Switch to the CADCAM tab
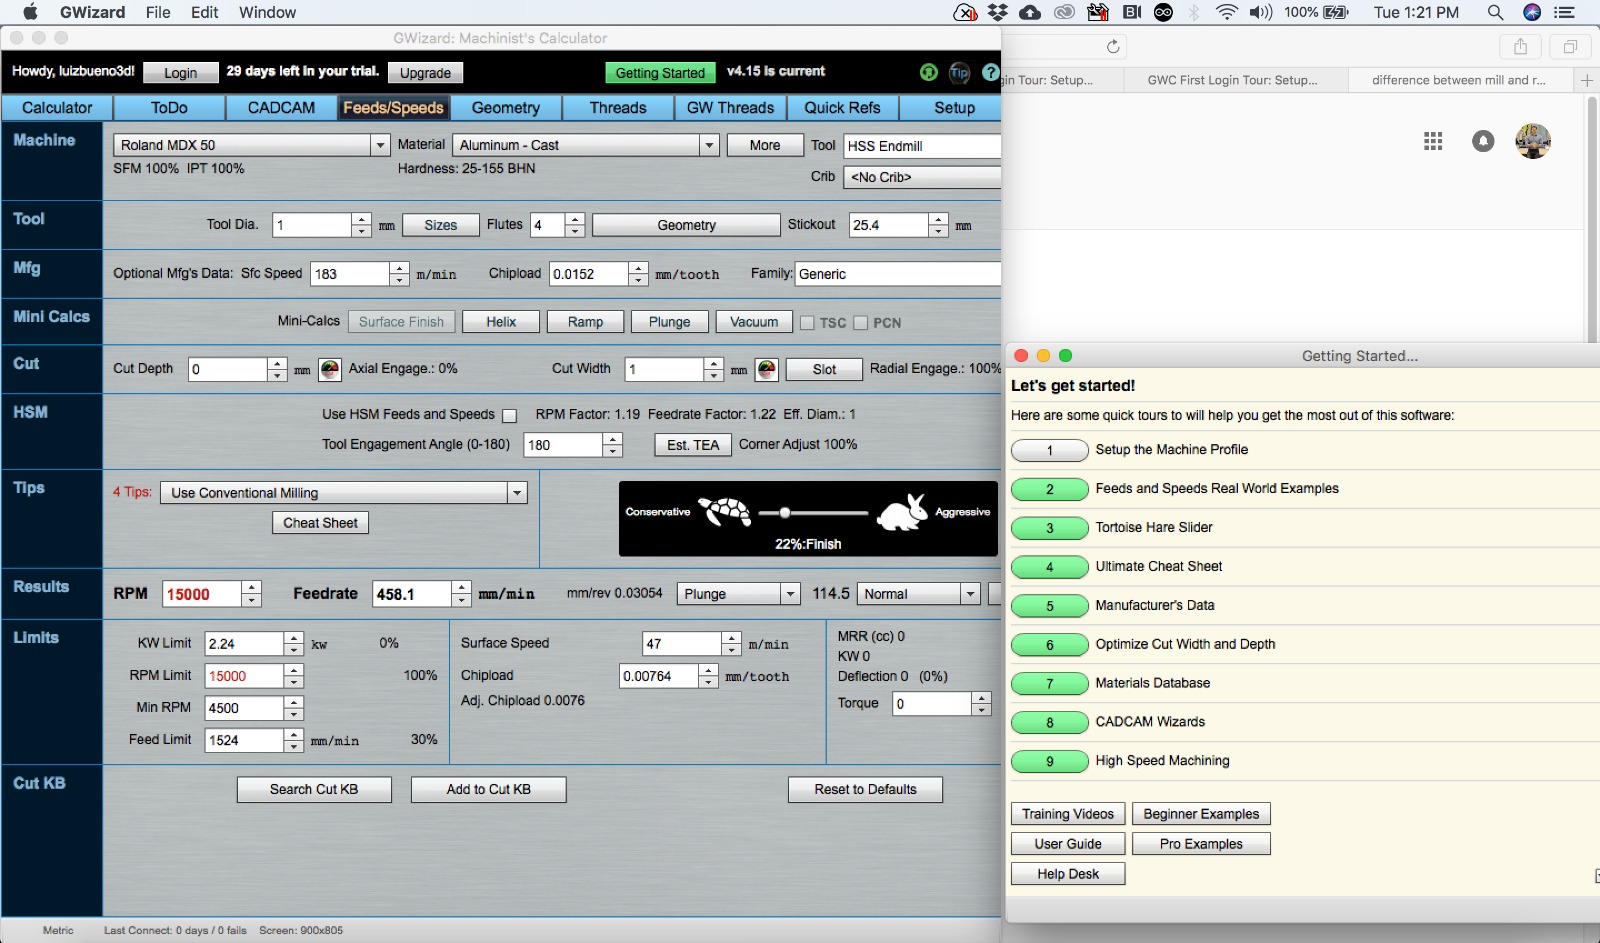 (x=281, y=108)
